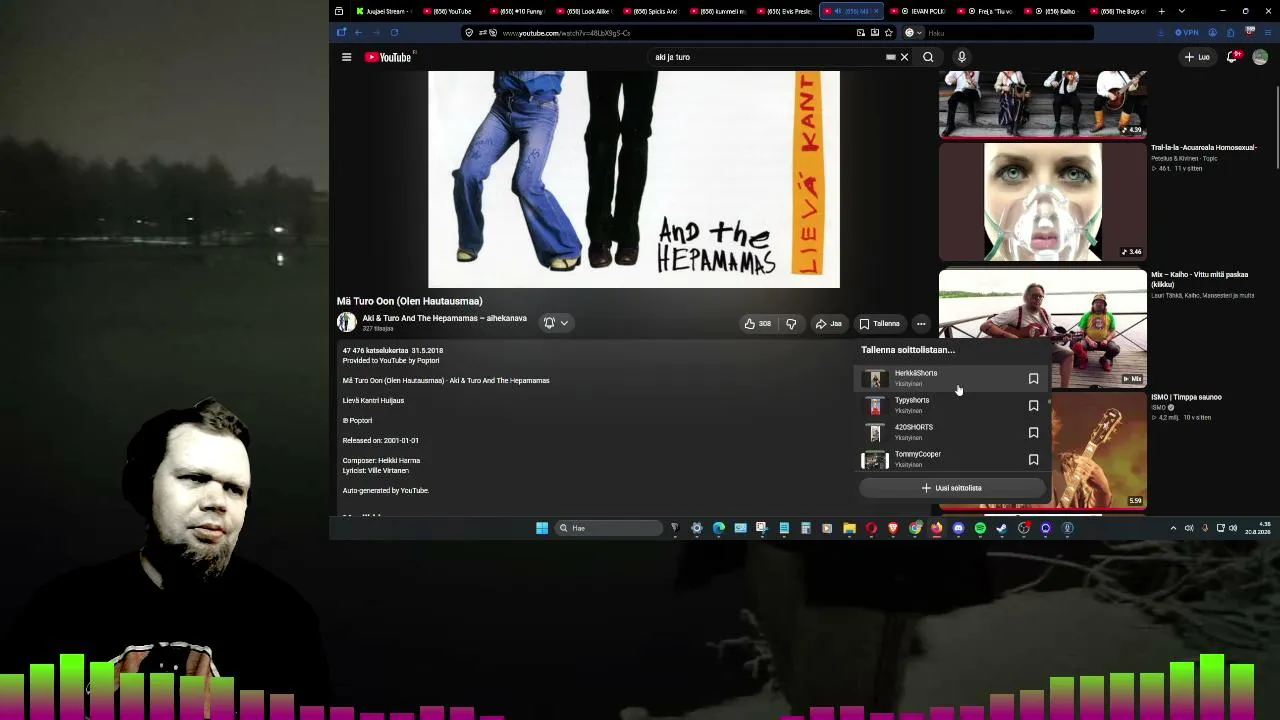
Task: Open Aki & Turo channel avatar
Action: tap(346, 322)
